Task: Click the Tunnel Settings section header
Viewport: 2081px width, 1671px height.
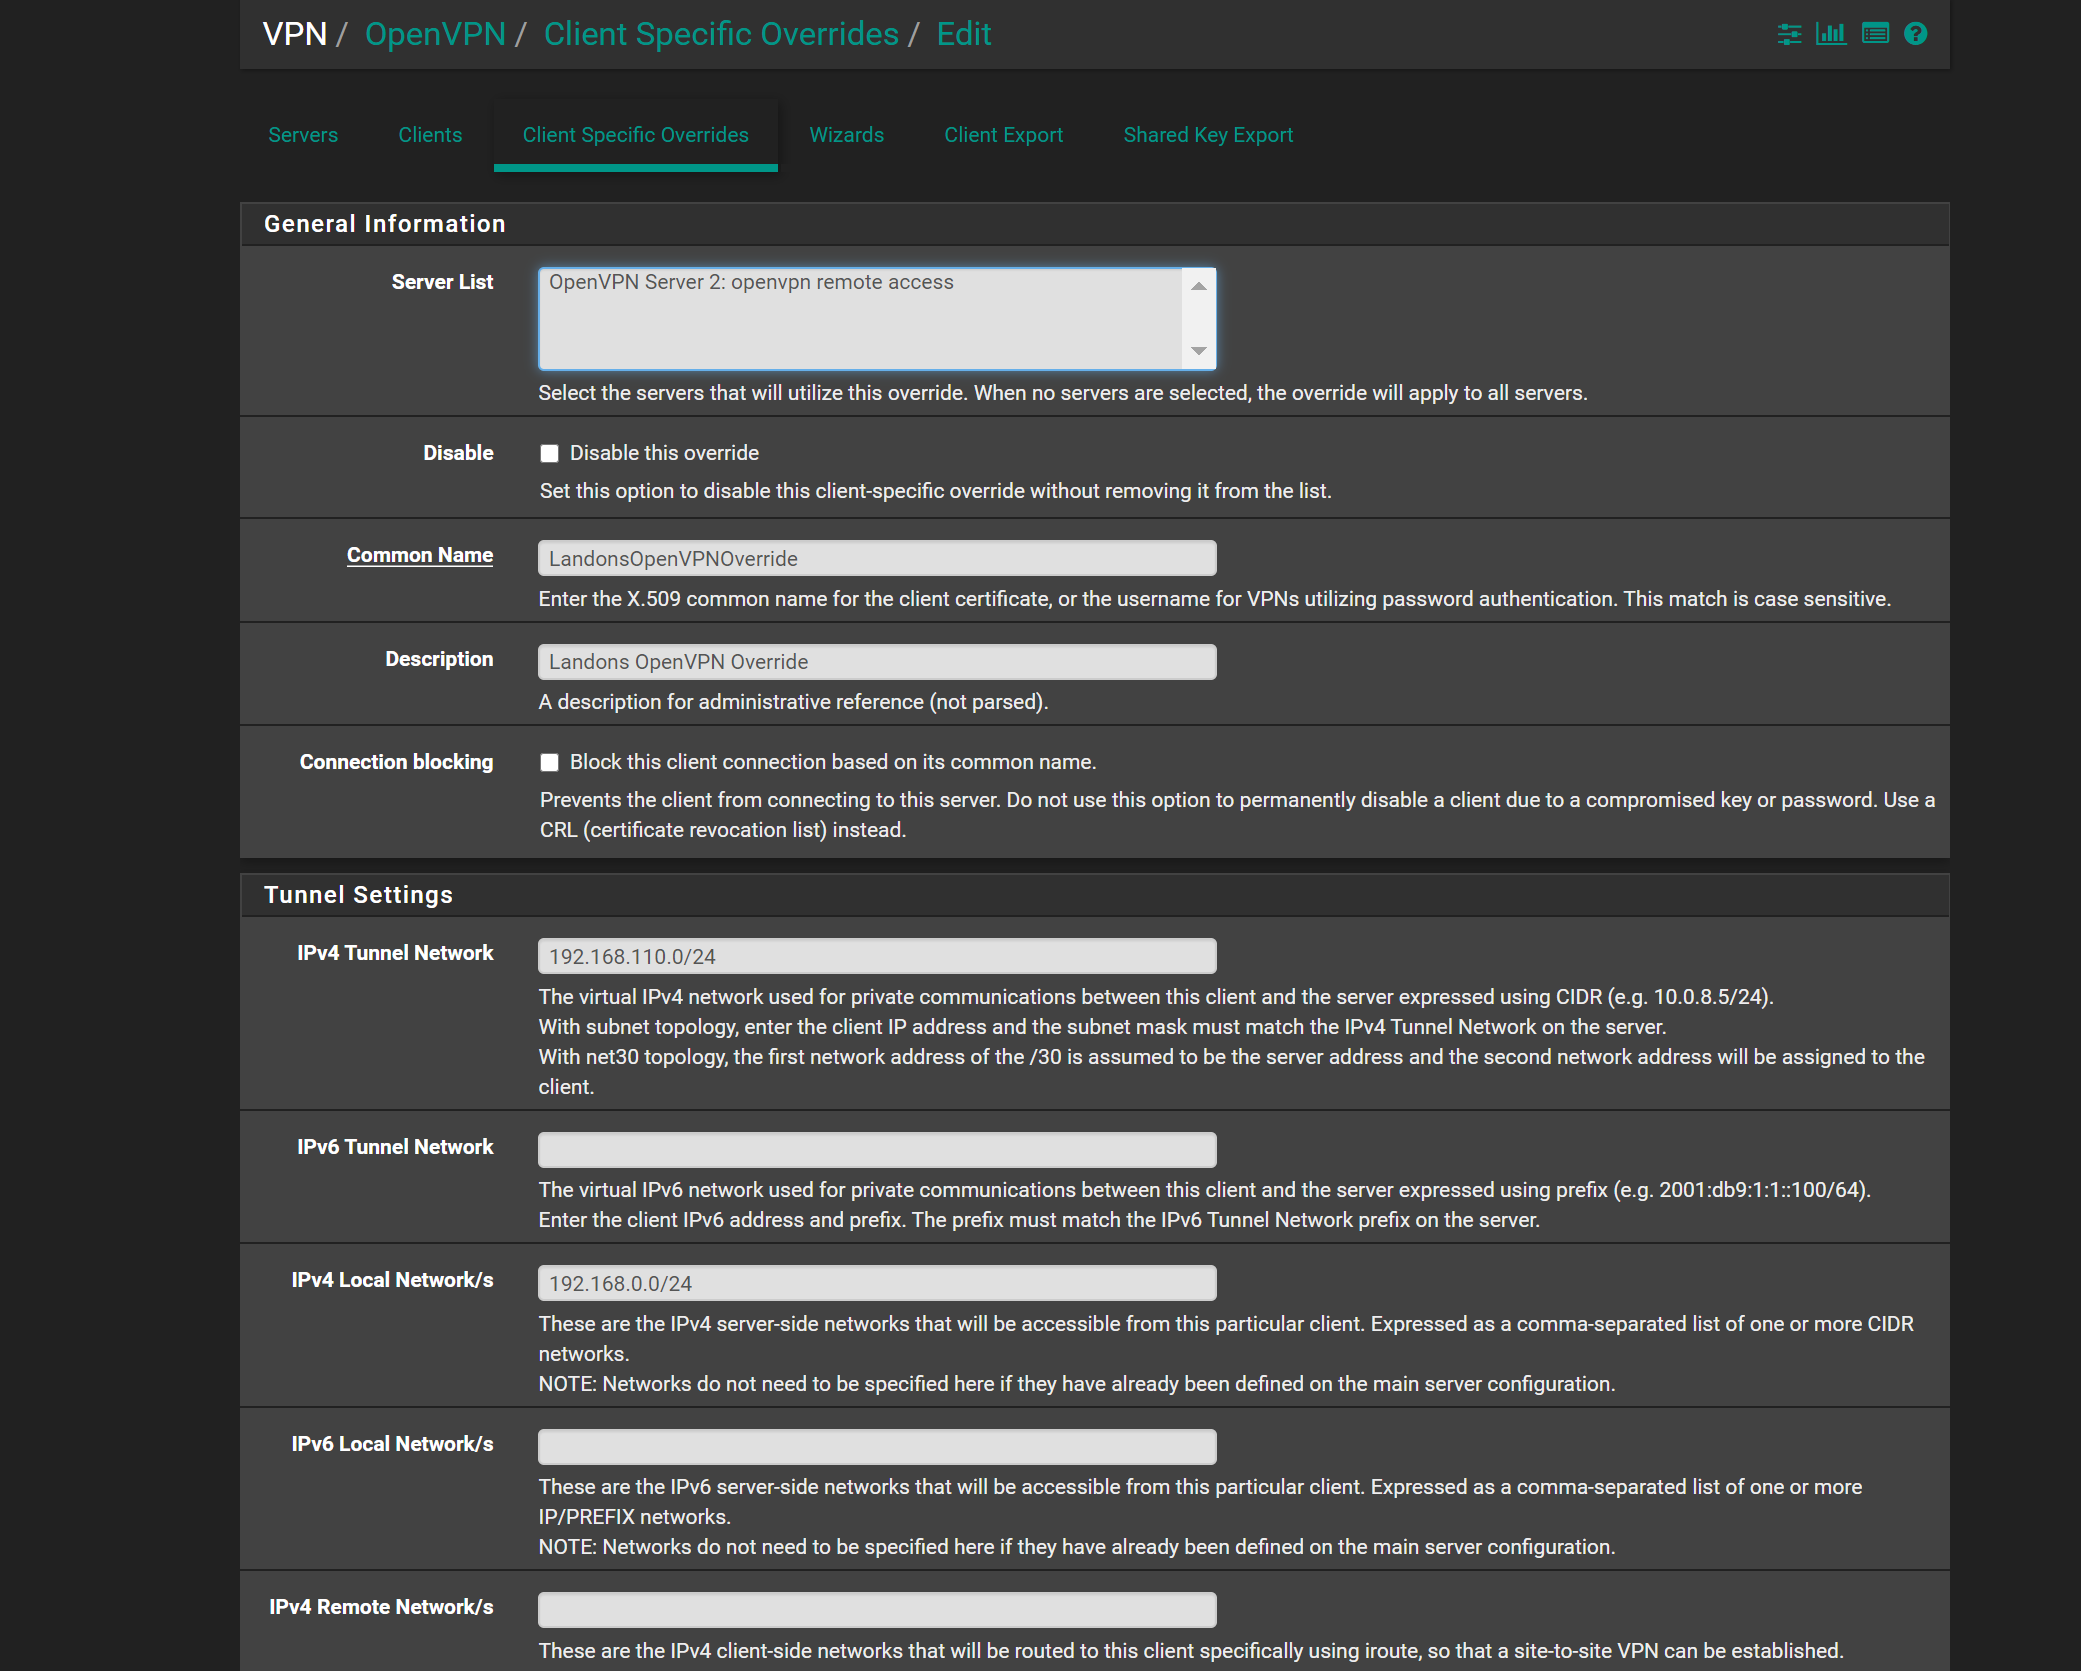Action: (x=1095, y=895)
